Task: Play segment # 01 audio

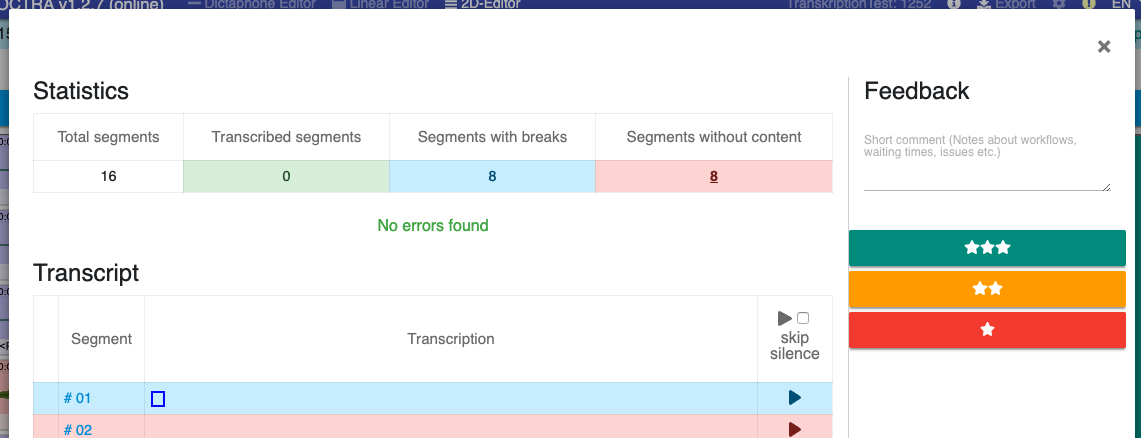Action: [x=795, y=398]
